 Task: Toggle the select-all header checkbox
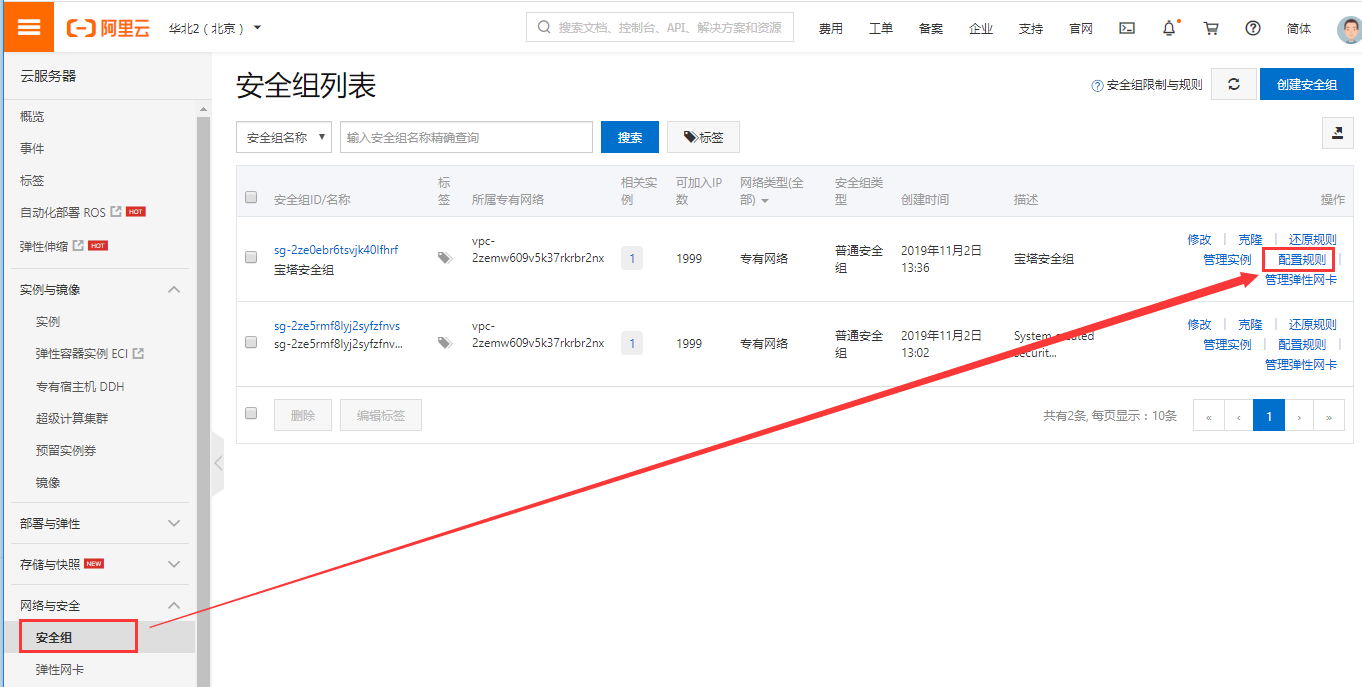click(252, 197)
